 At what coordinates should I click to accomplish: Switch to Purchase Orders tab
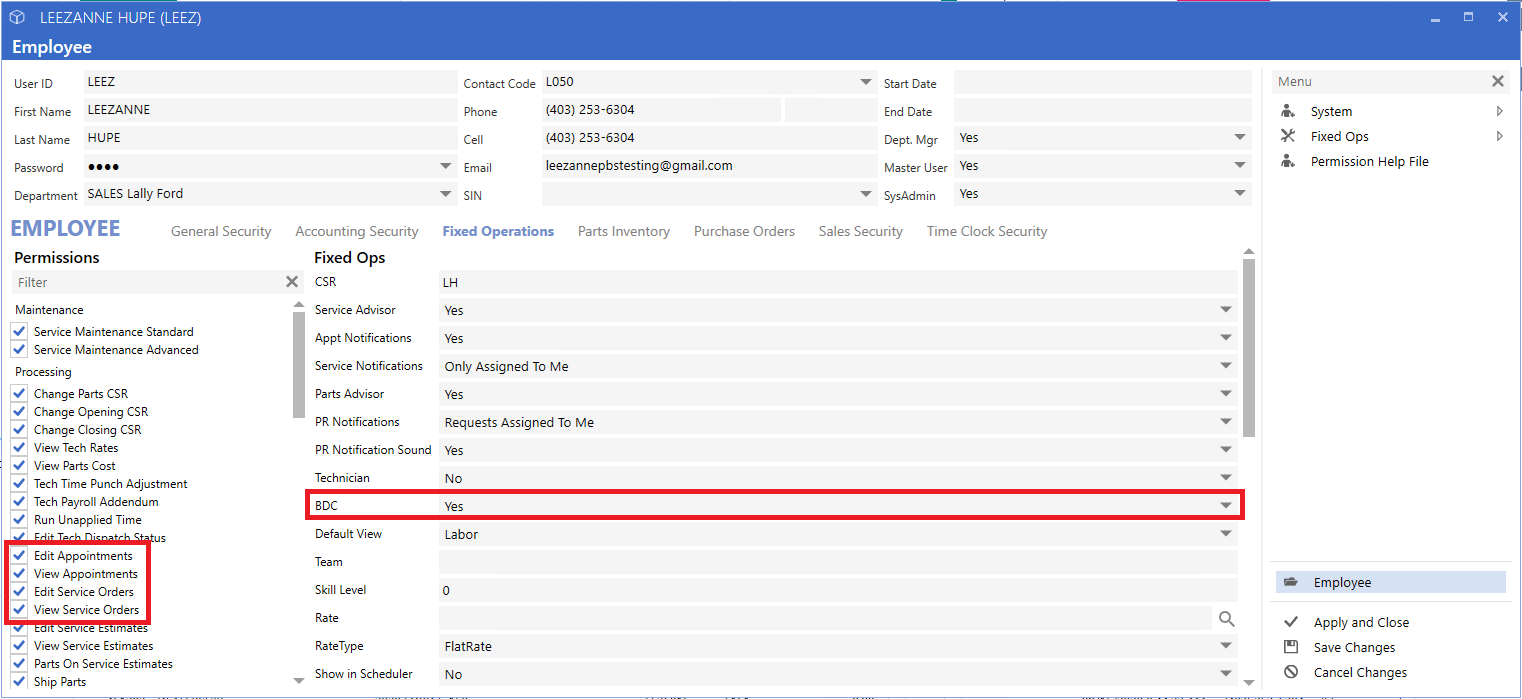click(744, 231)
